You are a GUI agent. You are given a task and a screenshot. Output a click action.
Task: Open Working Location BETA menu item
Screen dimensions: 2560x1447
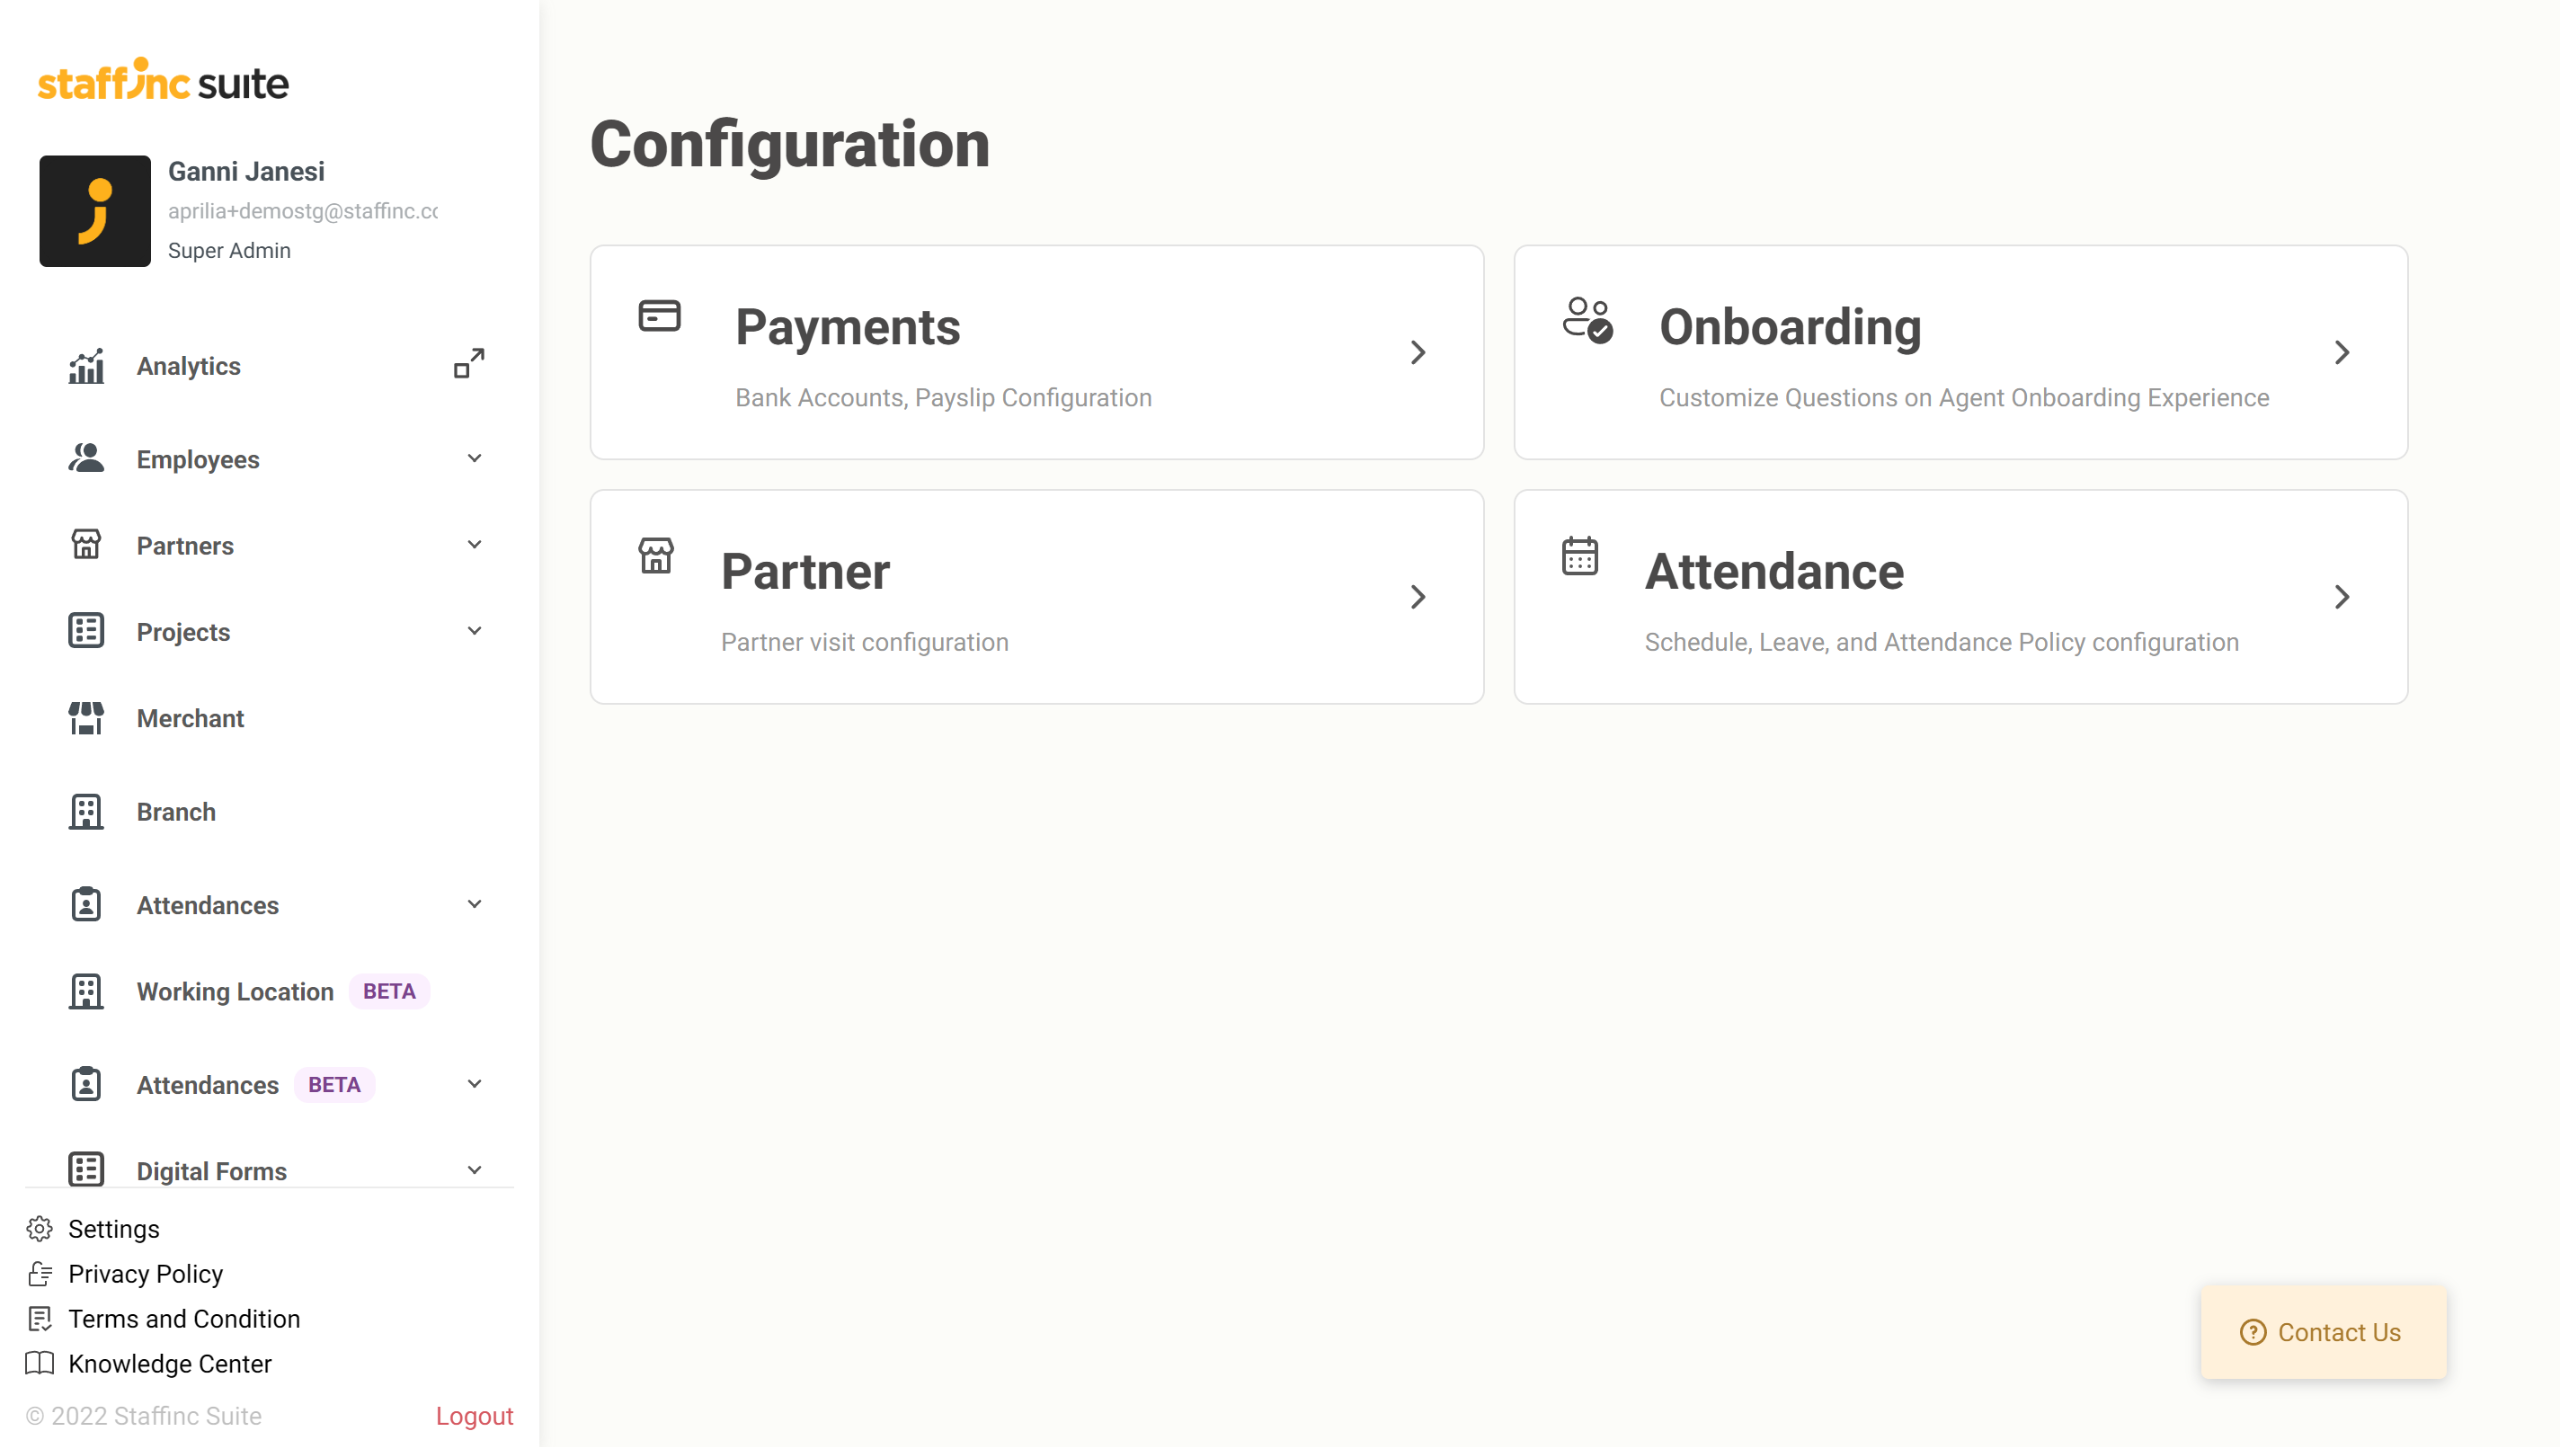click(235, 991)
